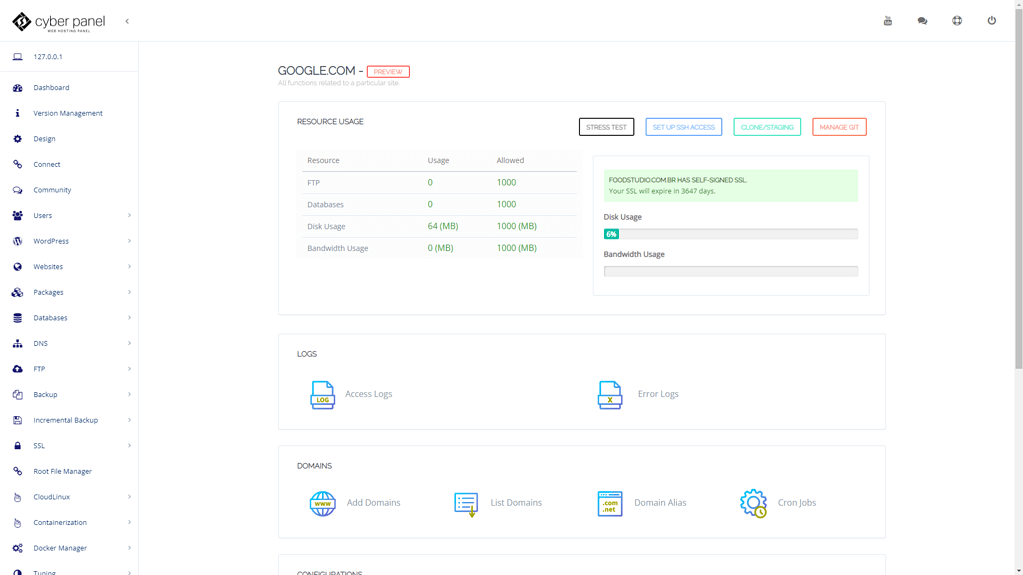Expand the SSL menu chevron
1023x575 pixels.
129,446
